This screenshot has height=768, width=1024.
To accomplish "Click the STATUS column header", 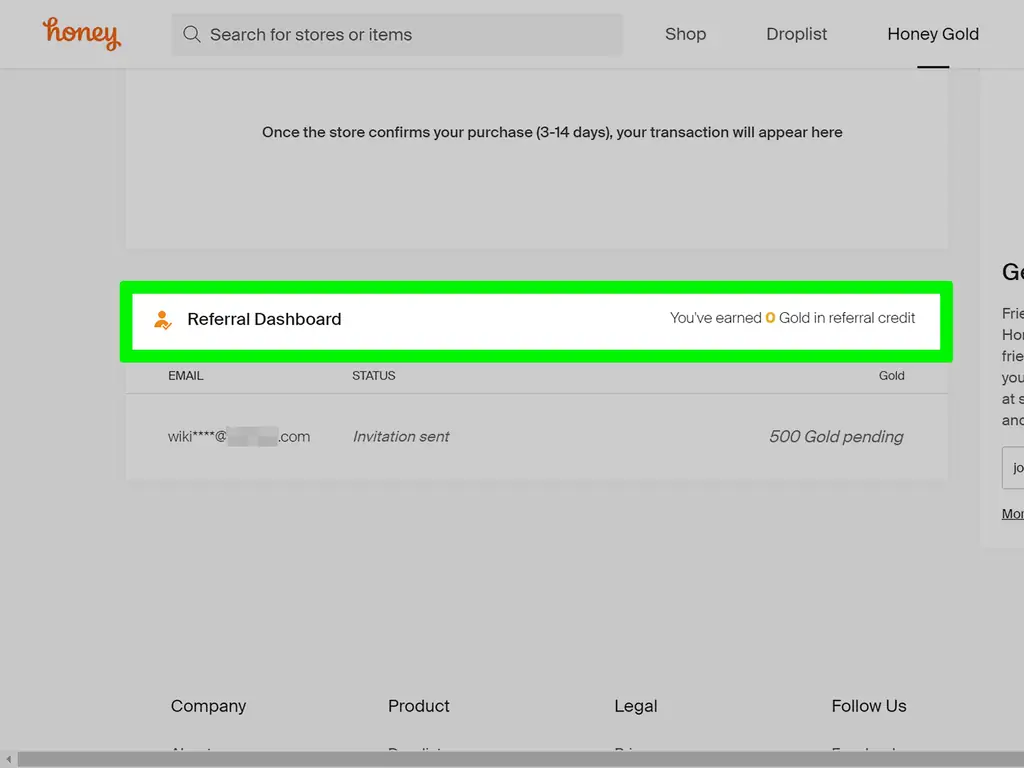I will coord(373,376).
